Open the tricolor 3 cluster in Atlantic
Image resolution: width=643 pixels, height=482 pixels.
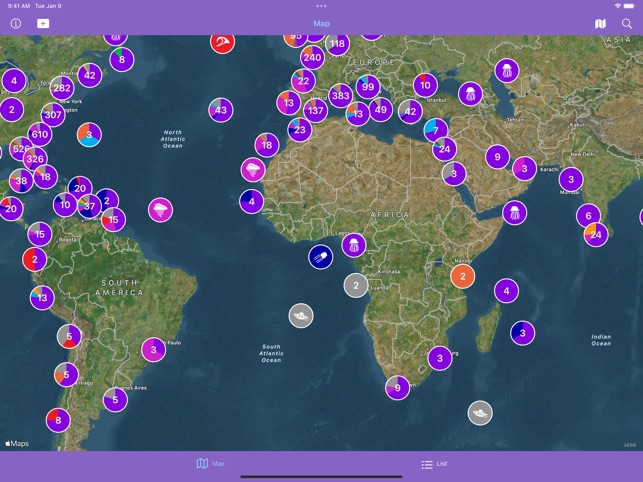pos(89,135)
